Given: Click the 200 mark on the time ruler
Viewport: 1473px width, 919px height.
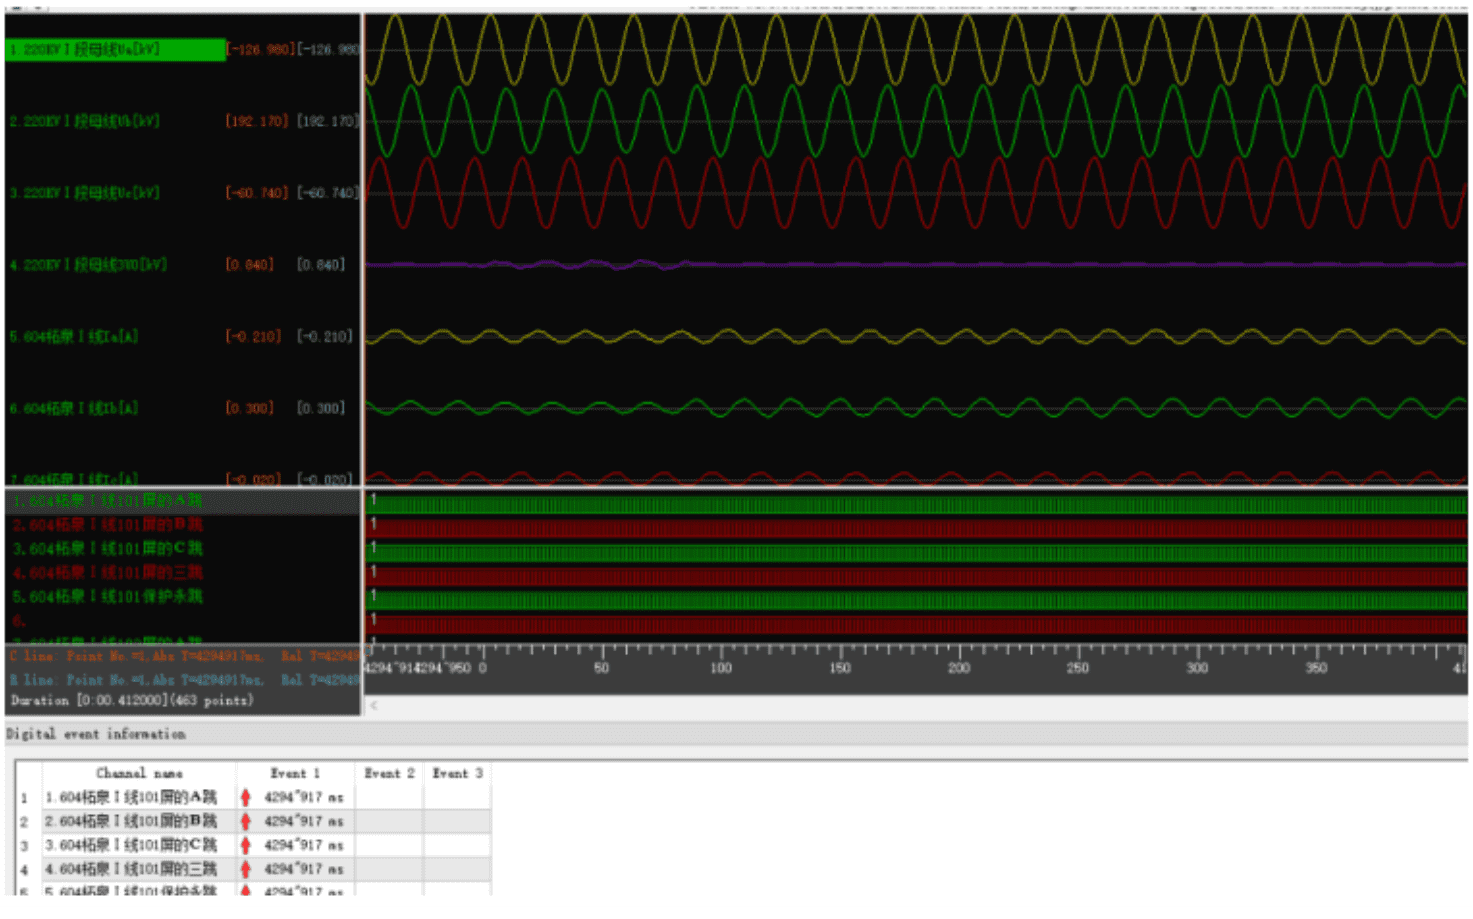Looking at the screenshot, I should (x=958, y=667).
